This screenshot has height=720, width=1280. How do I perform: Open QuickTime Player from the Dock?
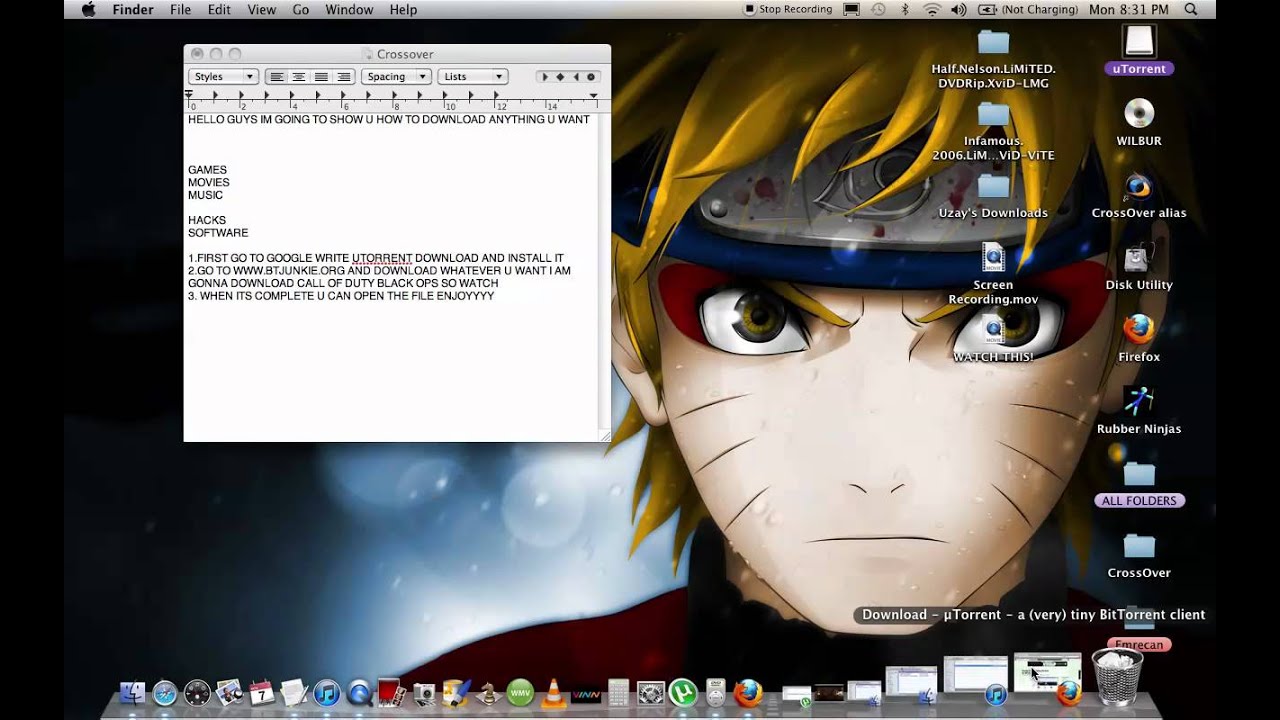click(x=358, y=692)
